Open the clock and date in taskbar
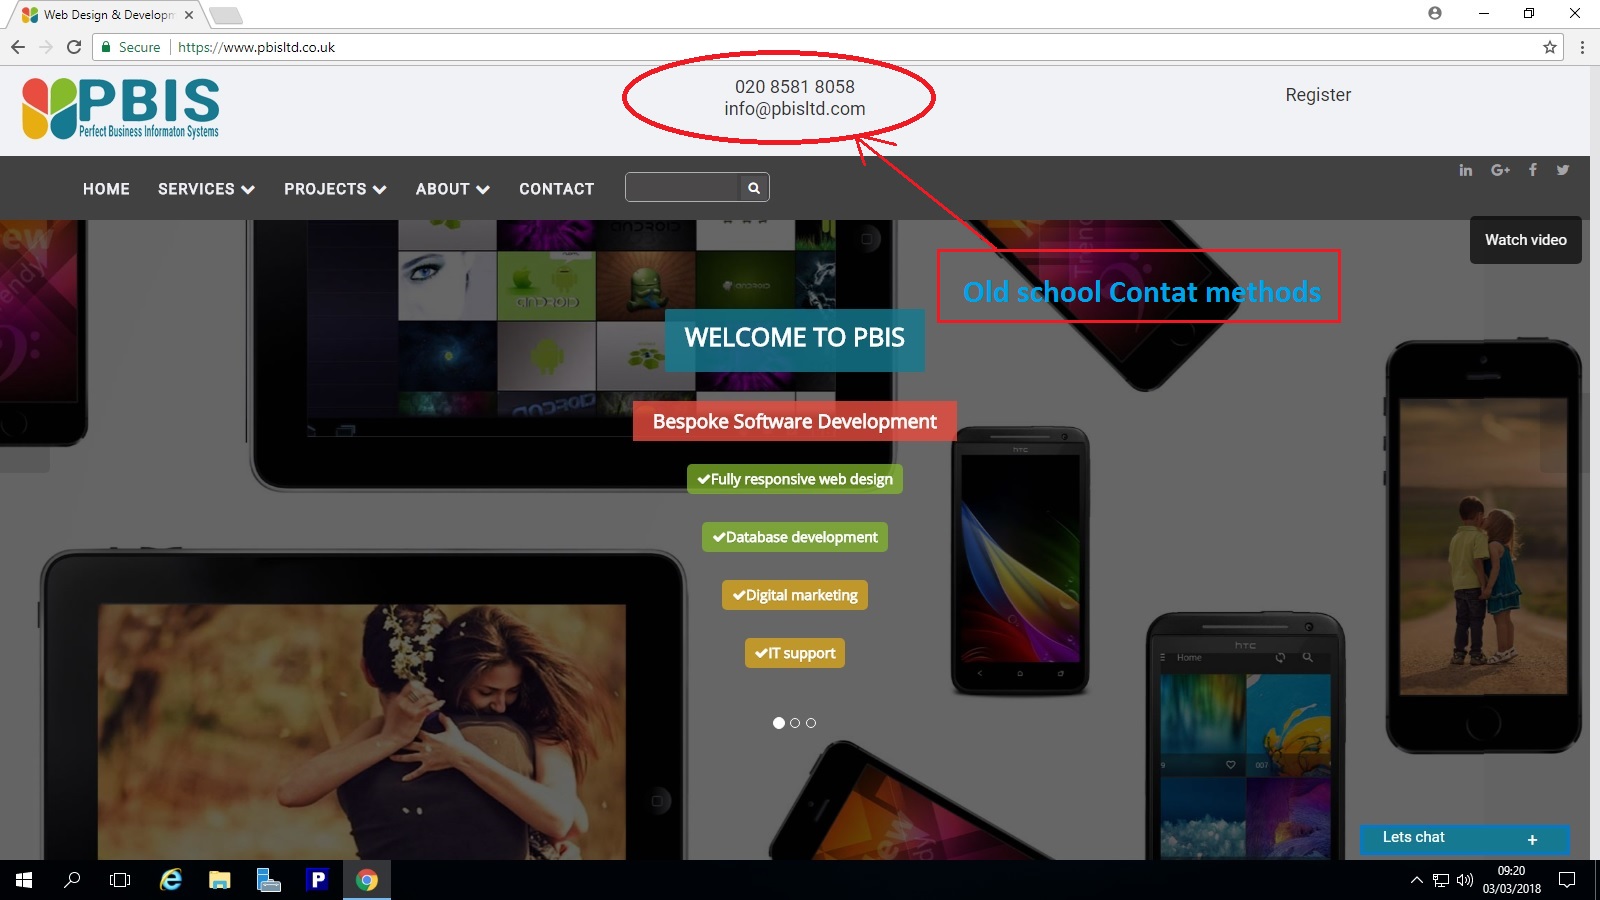This screenshot has width=1600, height=900. 1511,880
